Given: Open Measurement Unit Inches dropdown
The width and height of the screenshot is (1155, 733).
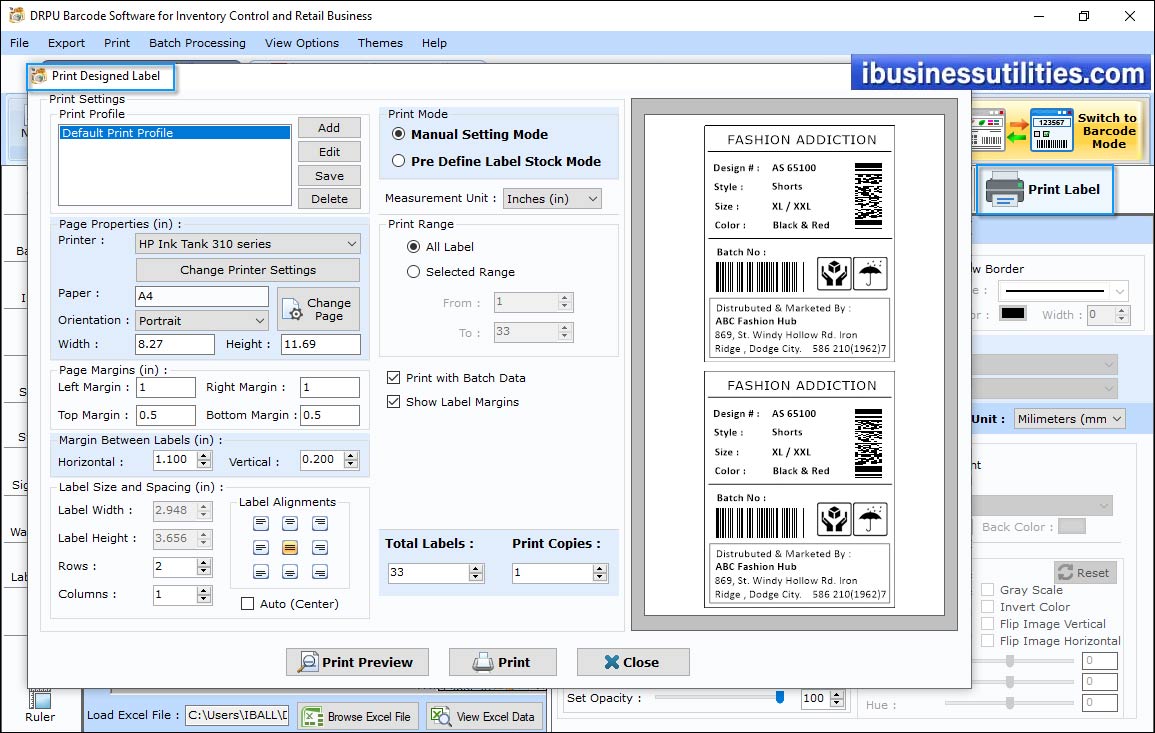Looking at the screenshot, I should tap(552, 199).
